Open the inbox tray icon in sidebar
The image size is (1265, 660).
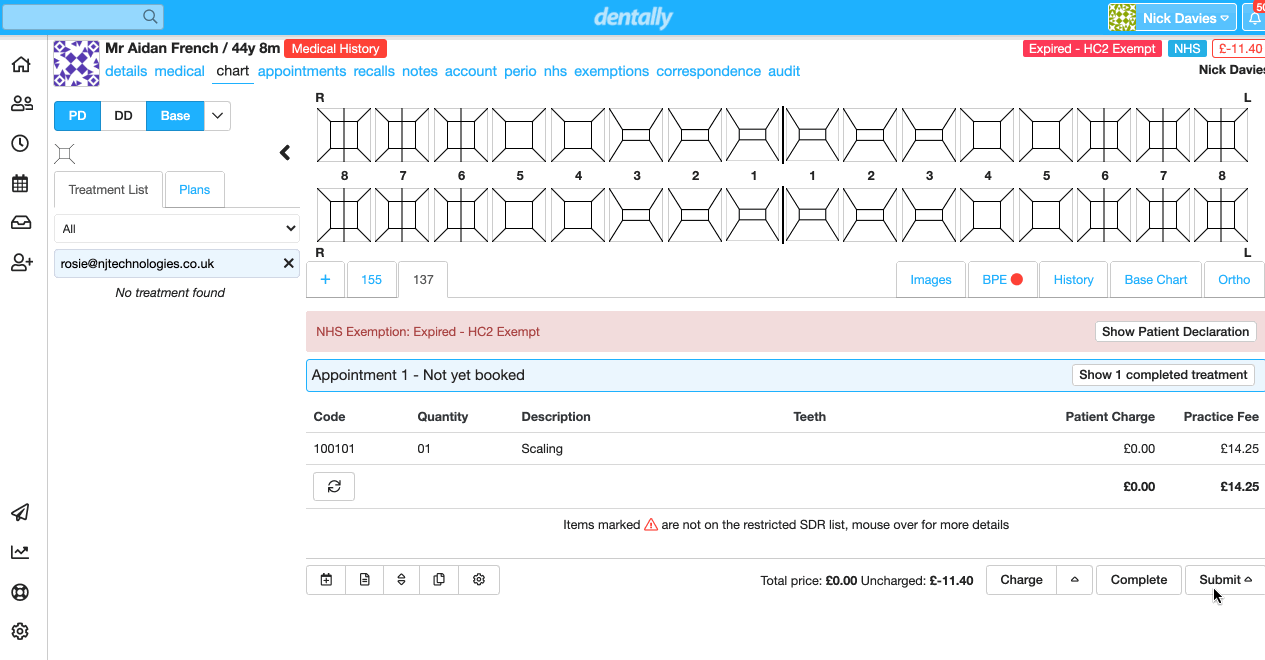[x=20, y=223]
